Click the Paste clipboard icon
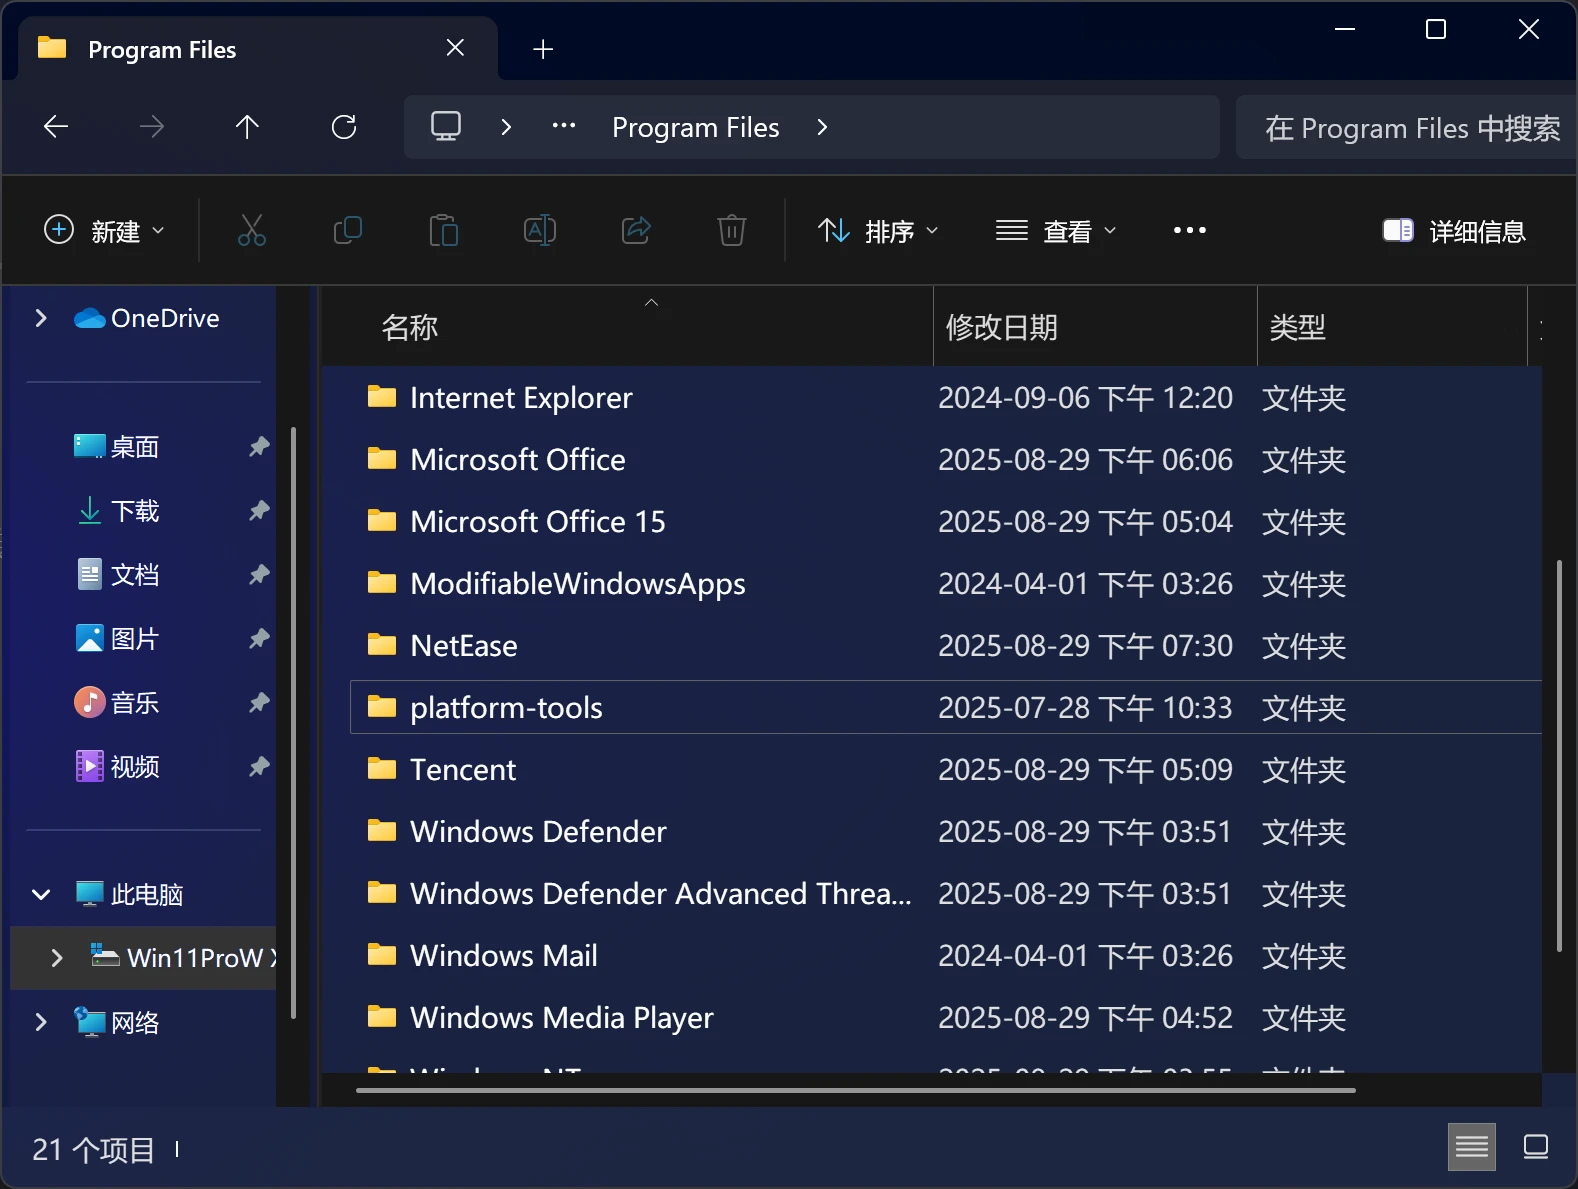Screen dimensions: 1578x1189 (x=444, y=231)
